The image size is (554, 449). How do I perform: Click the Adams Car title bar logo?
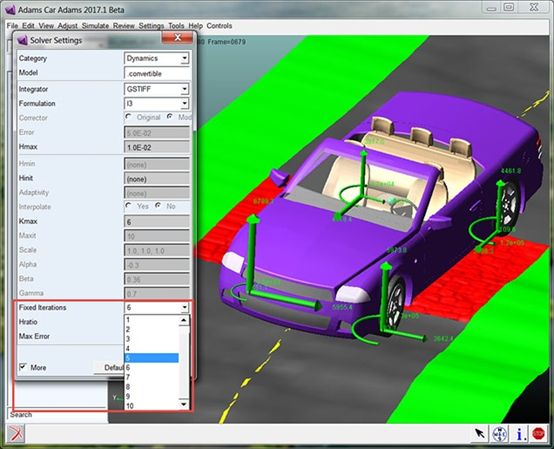coord(10,10)
